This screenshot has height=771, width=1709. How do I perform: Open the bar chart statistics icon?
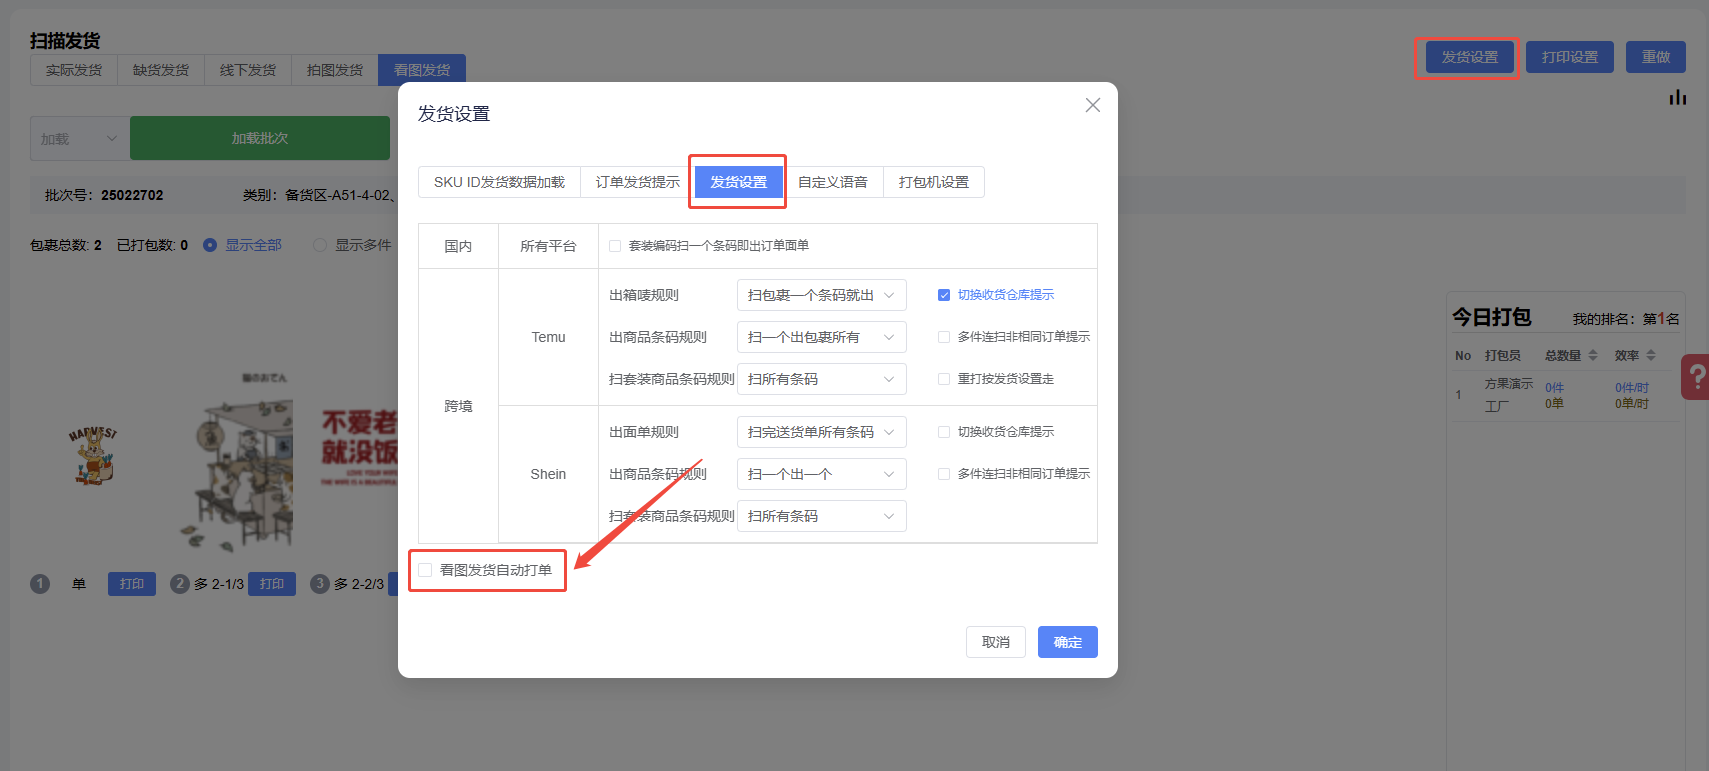coord(1677,97)
